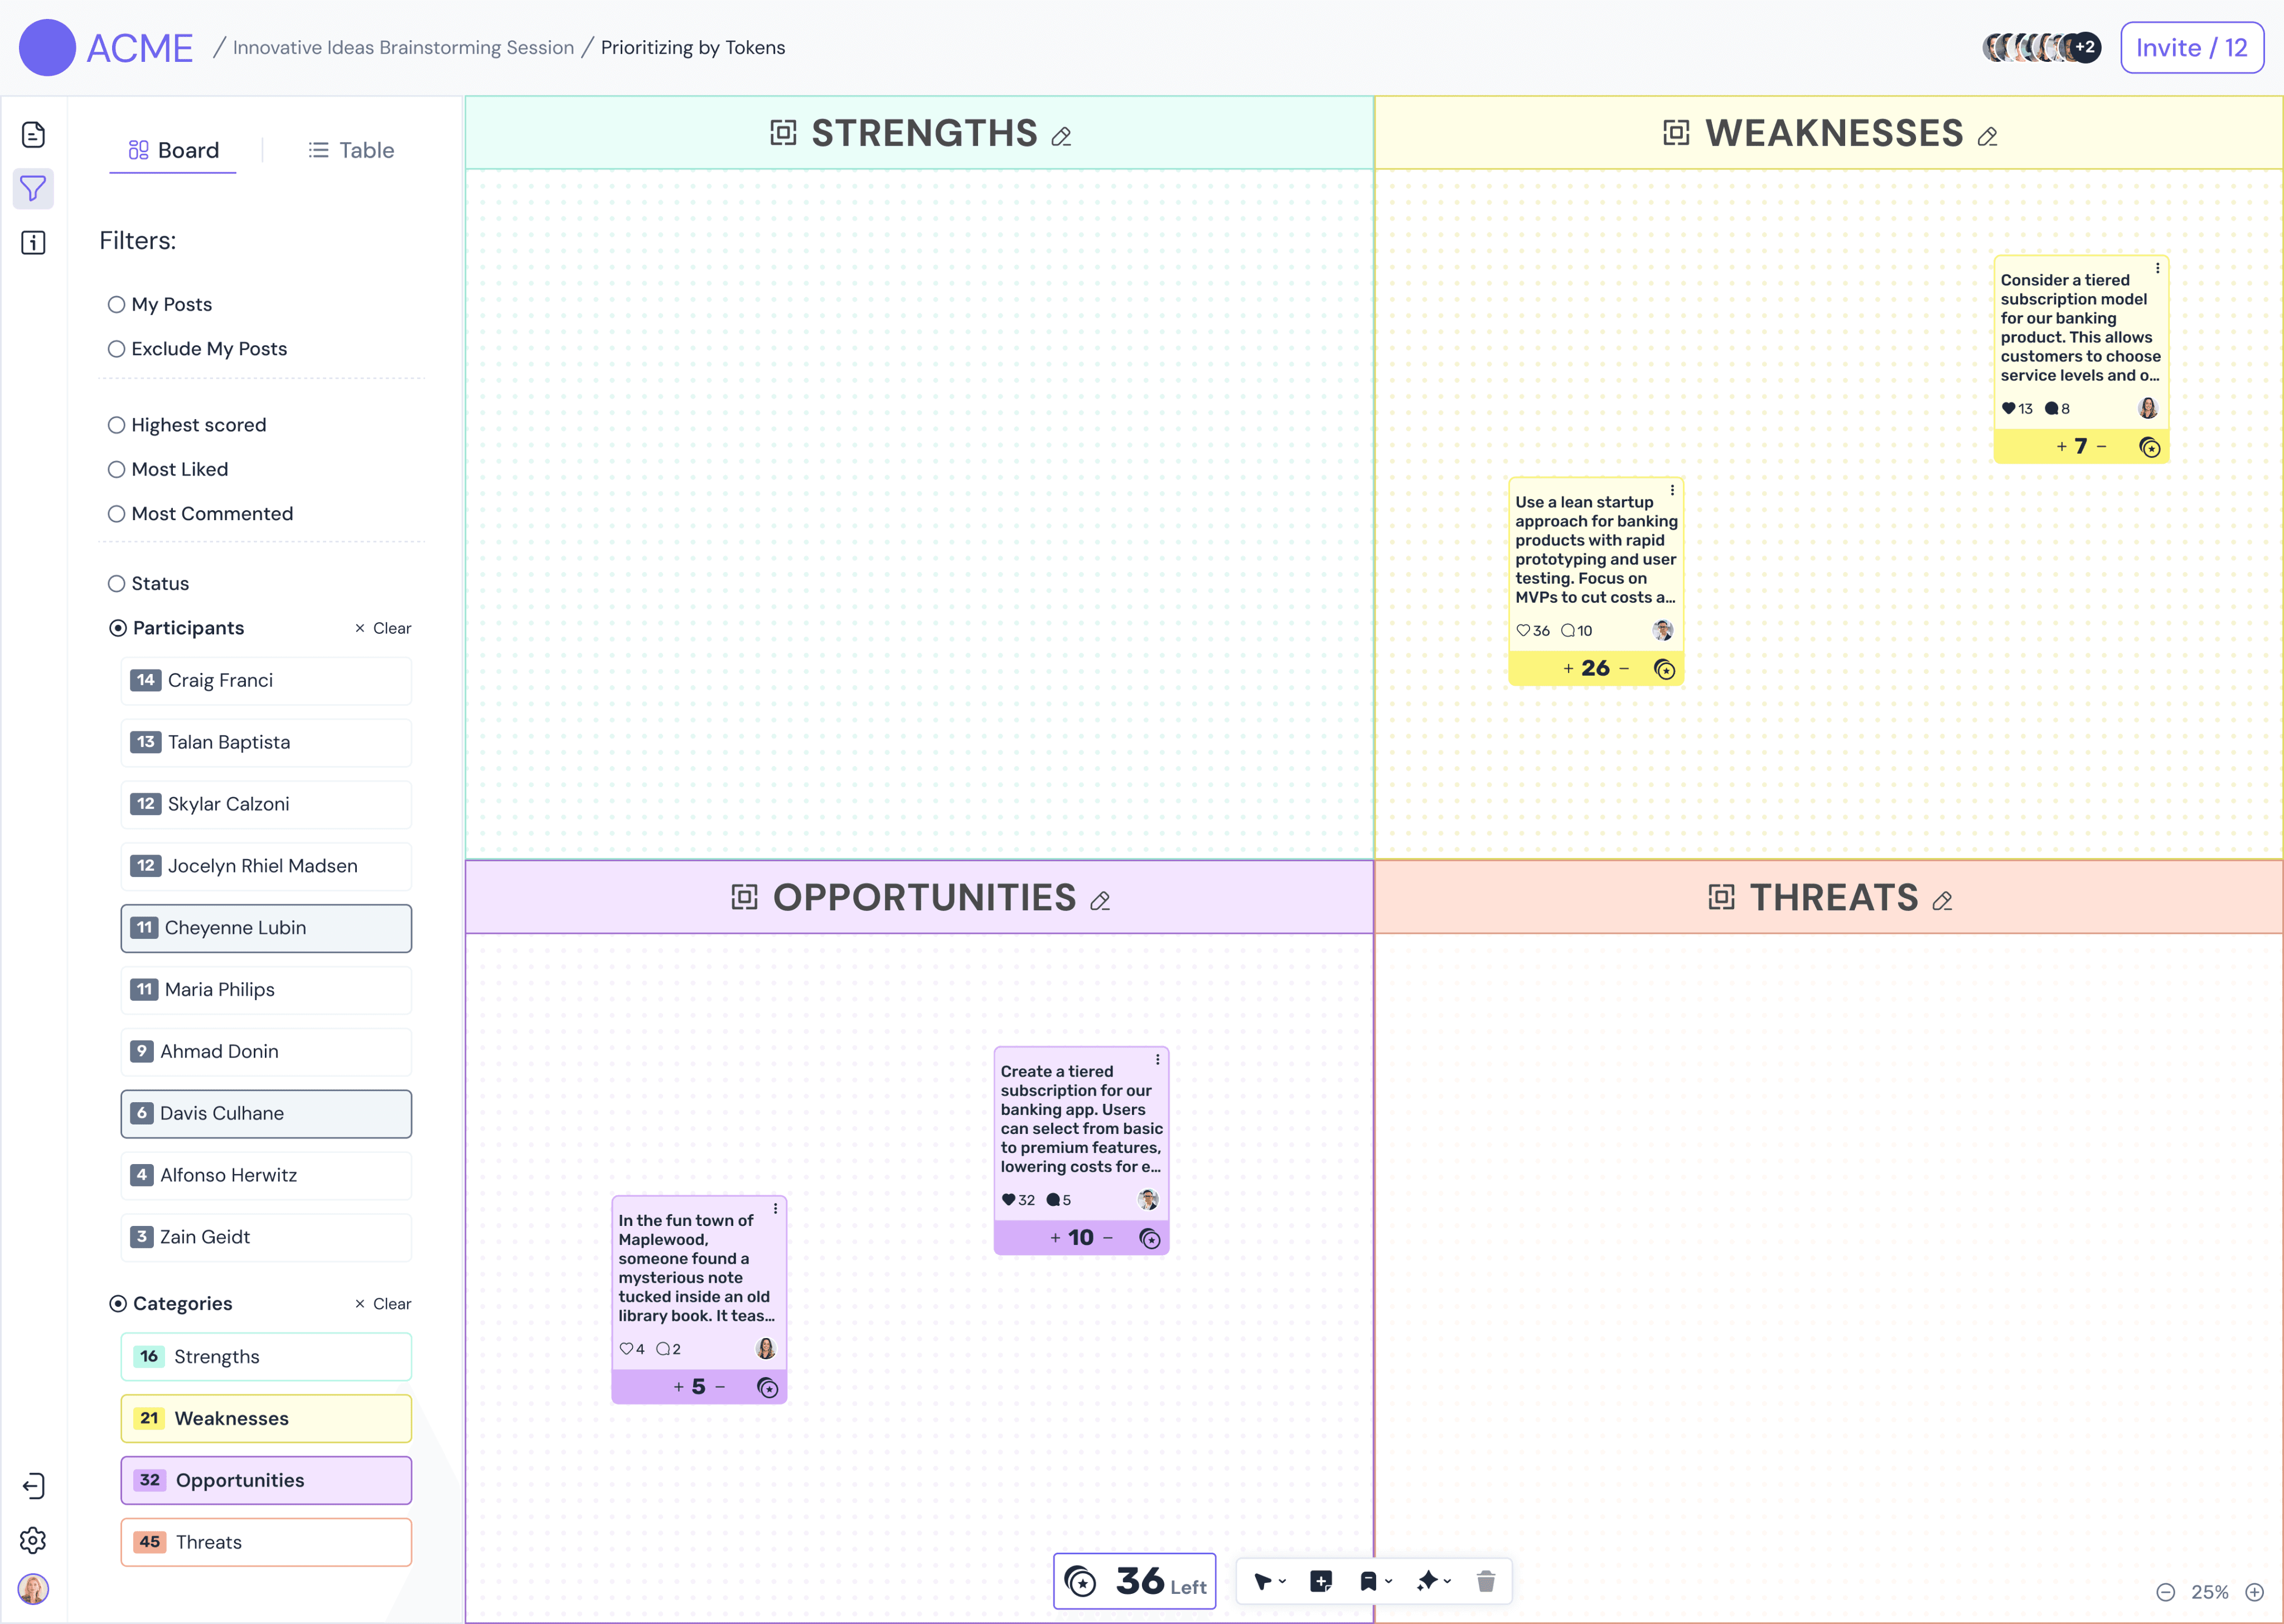The height and width of the screenshot is (1624, 2284).
Task: Open Innovative Ideas Brainstorming Session breadcrumb
Action: tap(403, 47)
